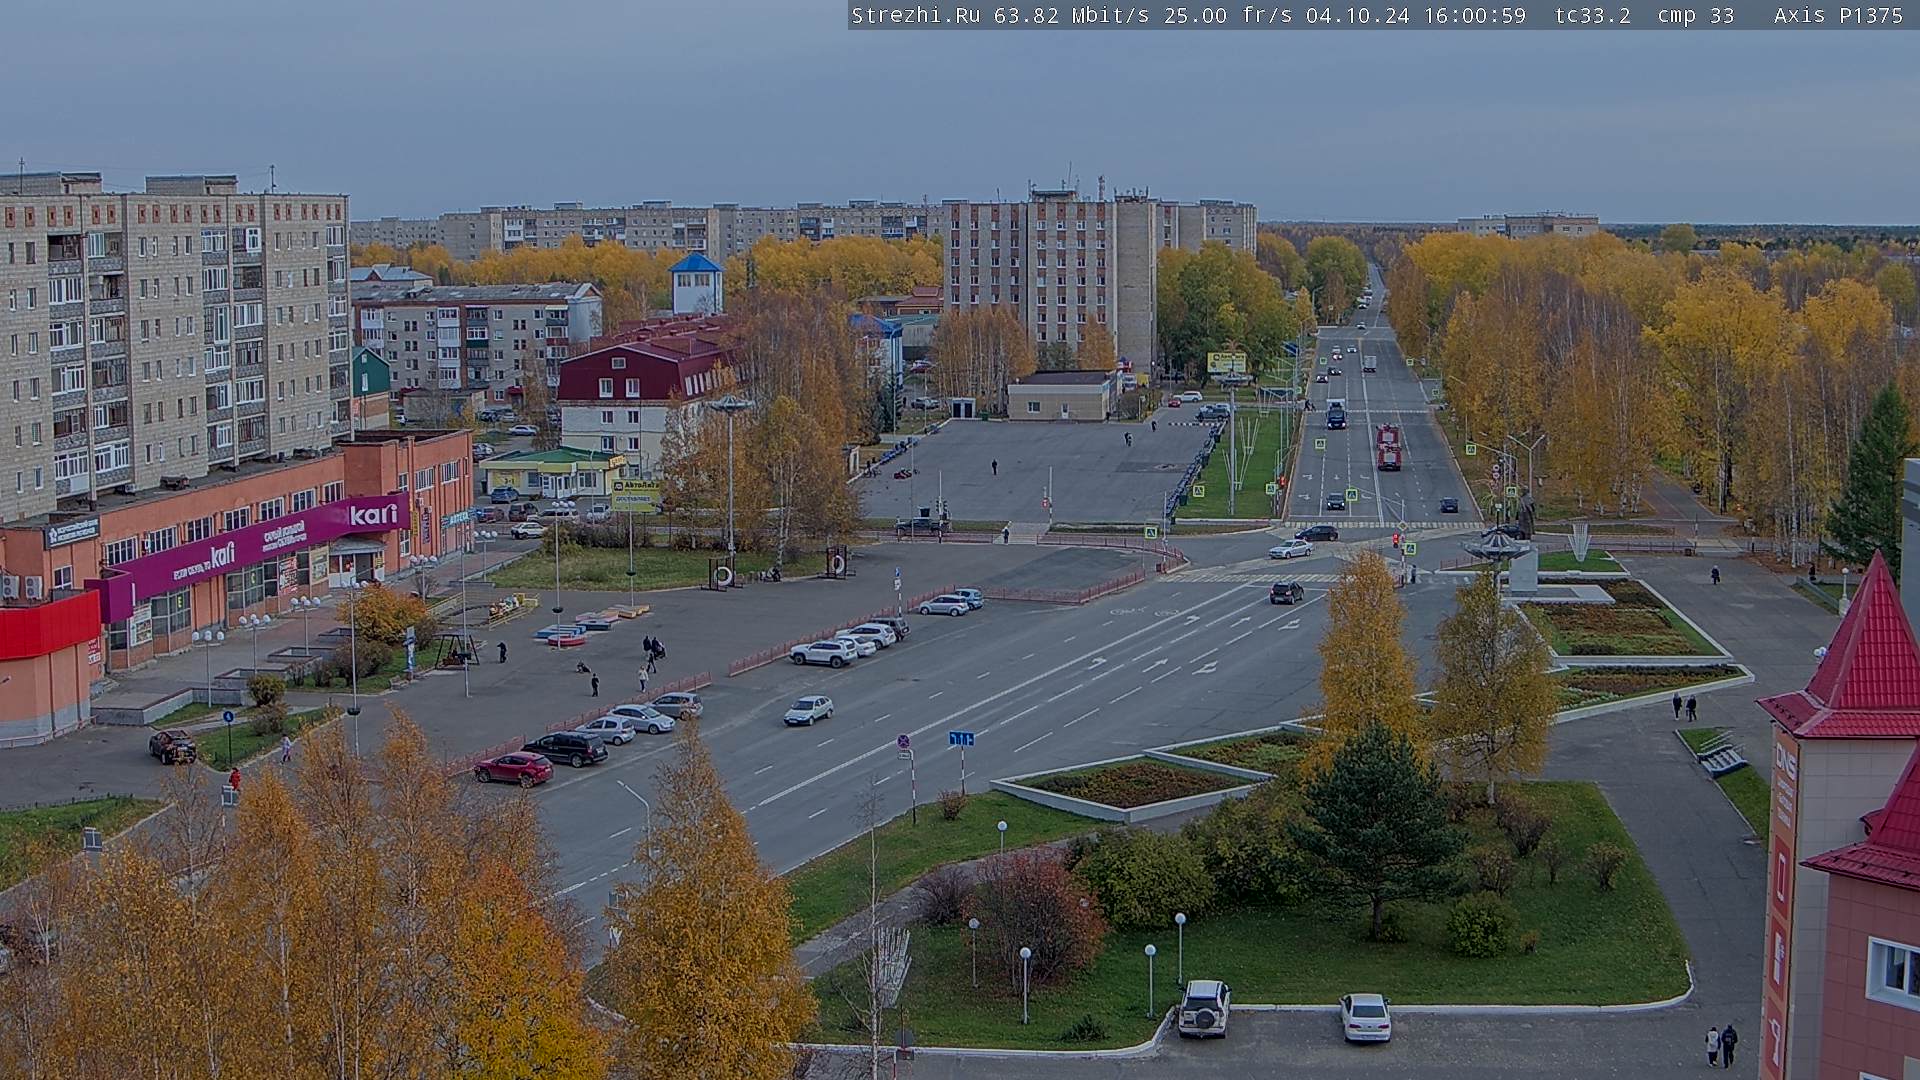Click the 16:00:59 time stamp
This screenshot has height=1080, width=1920.
coord(1475,15)
